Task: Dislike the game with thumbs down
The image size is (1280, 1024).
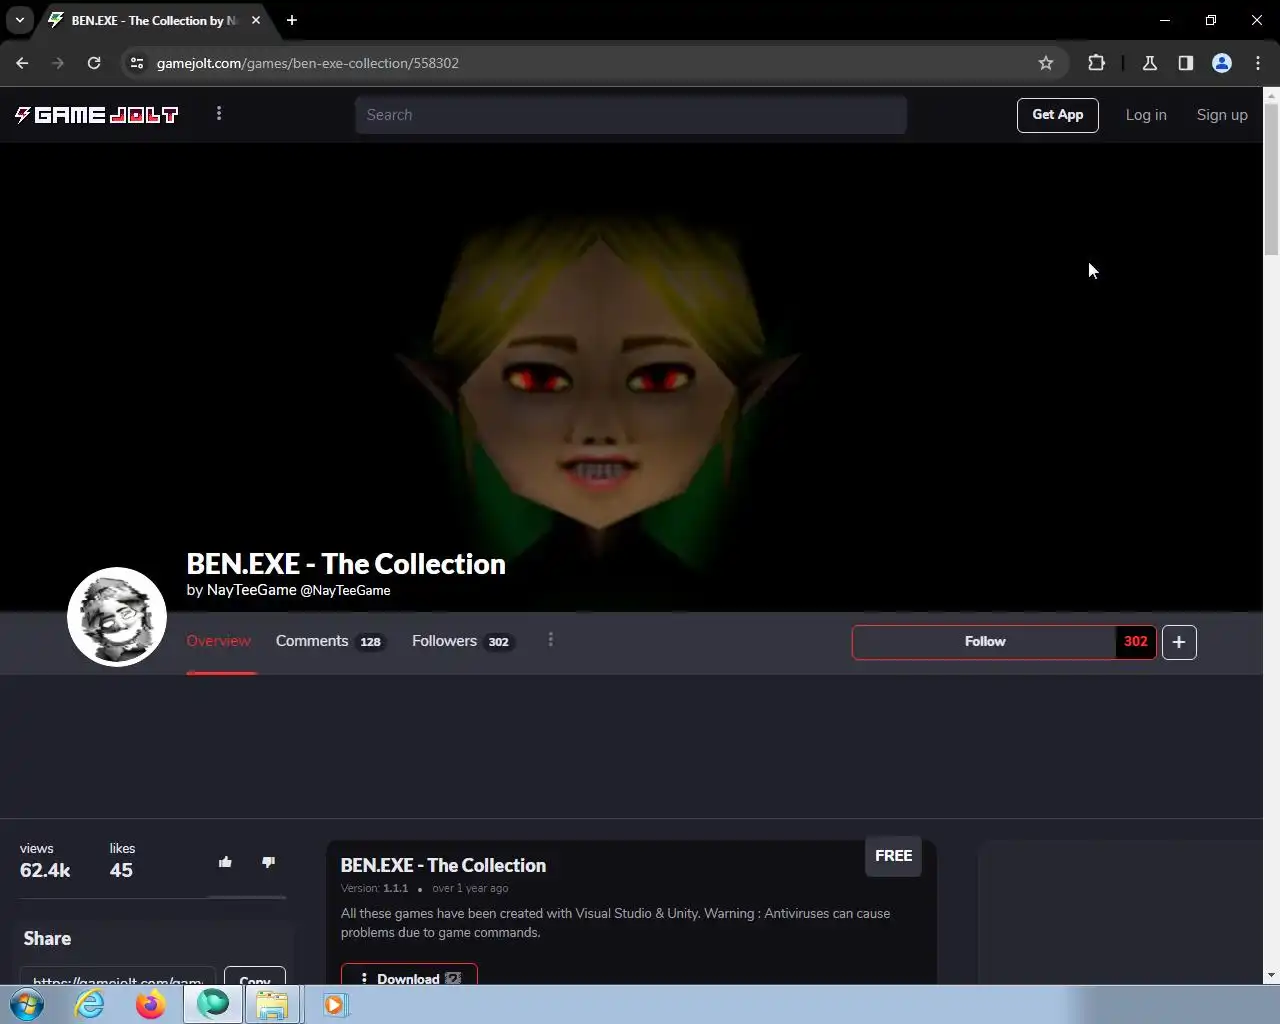Action: pyautogui.click(x=268, y=862)
